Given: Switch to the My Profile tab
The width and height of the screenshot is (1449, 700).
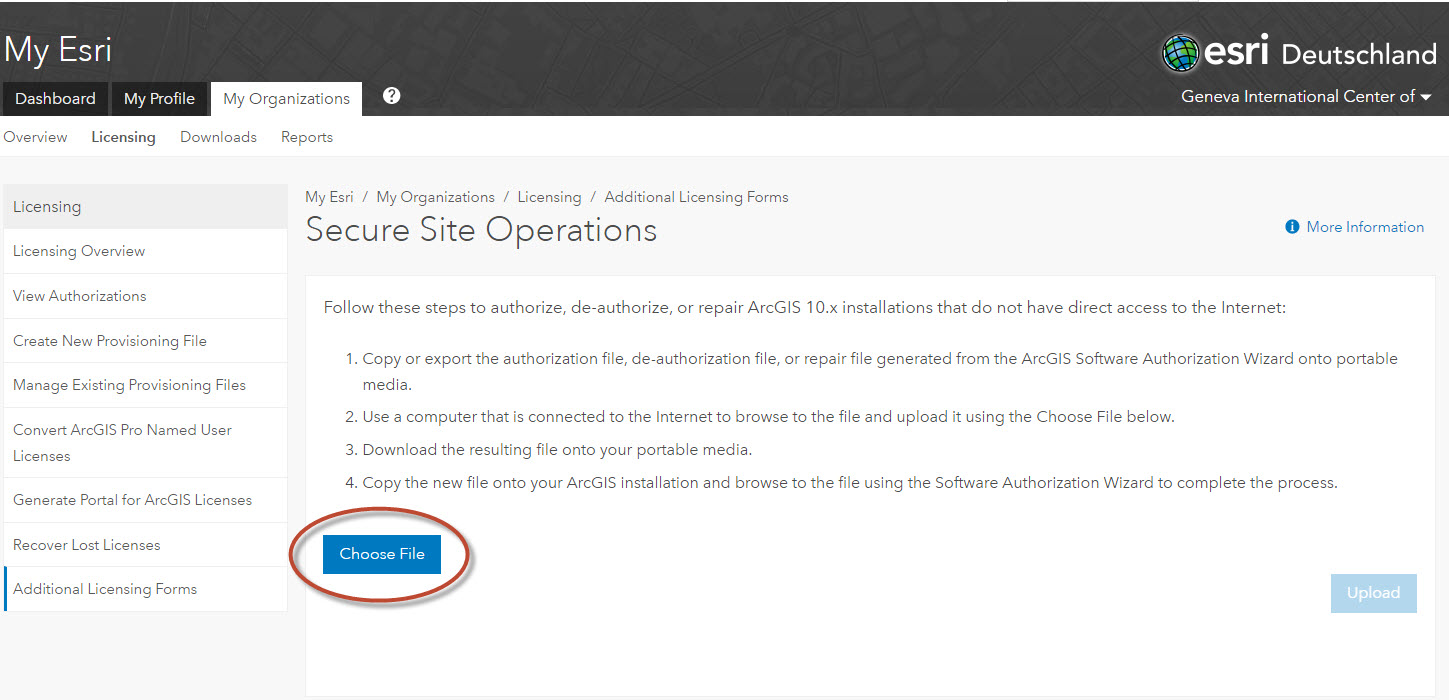Looking at the screenshot, I should click(159, 98).
